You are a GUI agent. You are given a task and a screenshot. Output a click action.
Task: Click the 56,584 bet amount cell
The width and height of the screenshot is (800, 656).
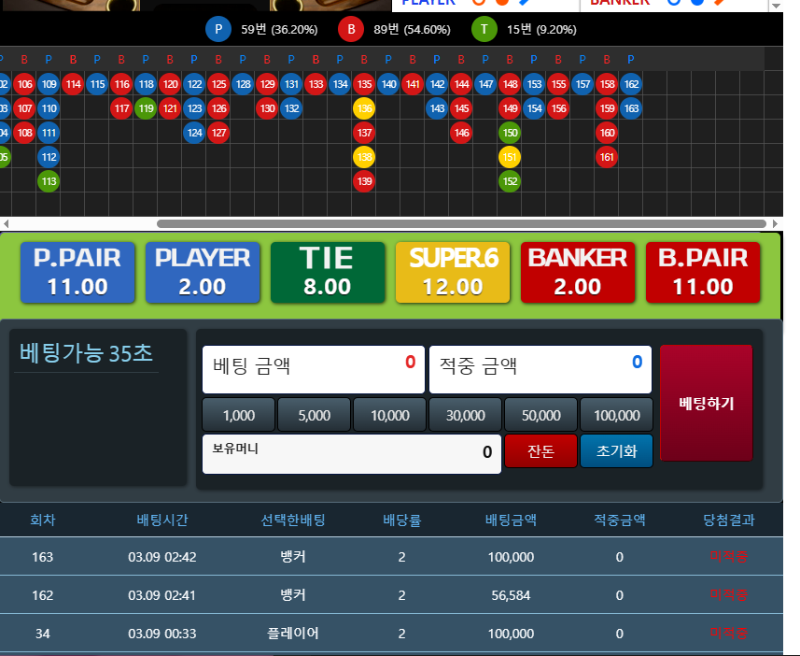coord(511,595)
